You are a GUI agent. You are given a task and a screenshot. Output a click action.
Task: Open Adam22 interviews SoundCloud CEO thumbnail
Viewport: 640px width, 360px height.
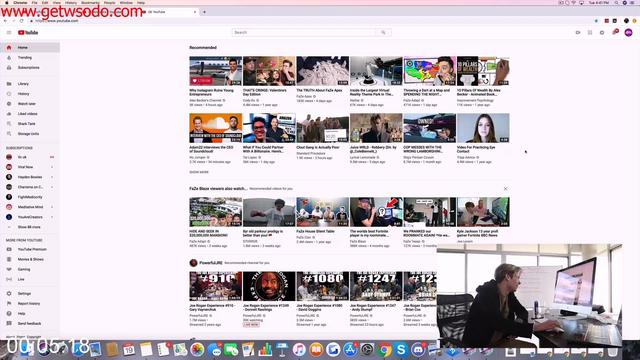pyautogui.click(x=216, y=128)
